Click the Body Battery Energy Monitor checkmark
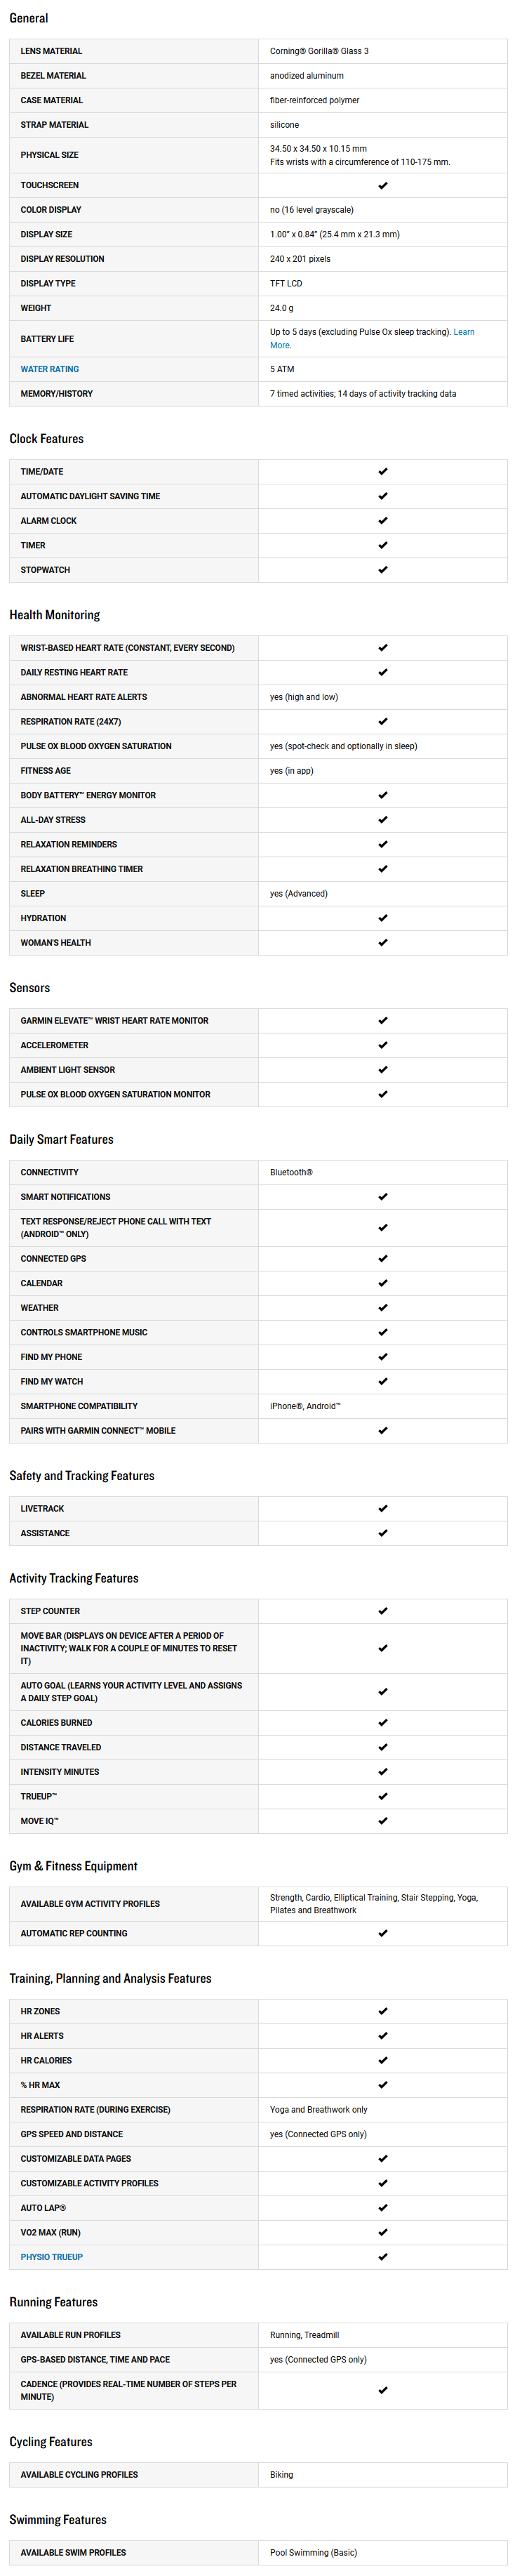Image resolution: width=529 pixels, height=2576 pixels. click(x=382, y=796)
